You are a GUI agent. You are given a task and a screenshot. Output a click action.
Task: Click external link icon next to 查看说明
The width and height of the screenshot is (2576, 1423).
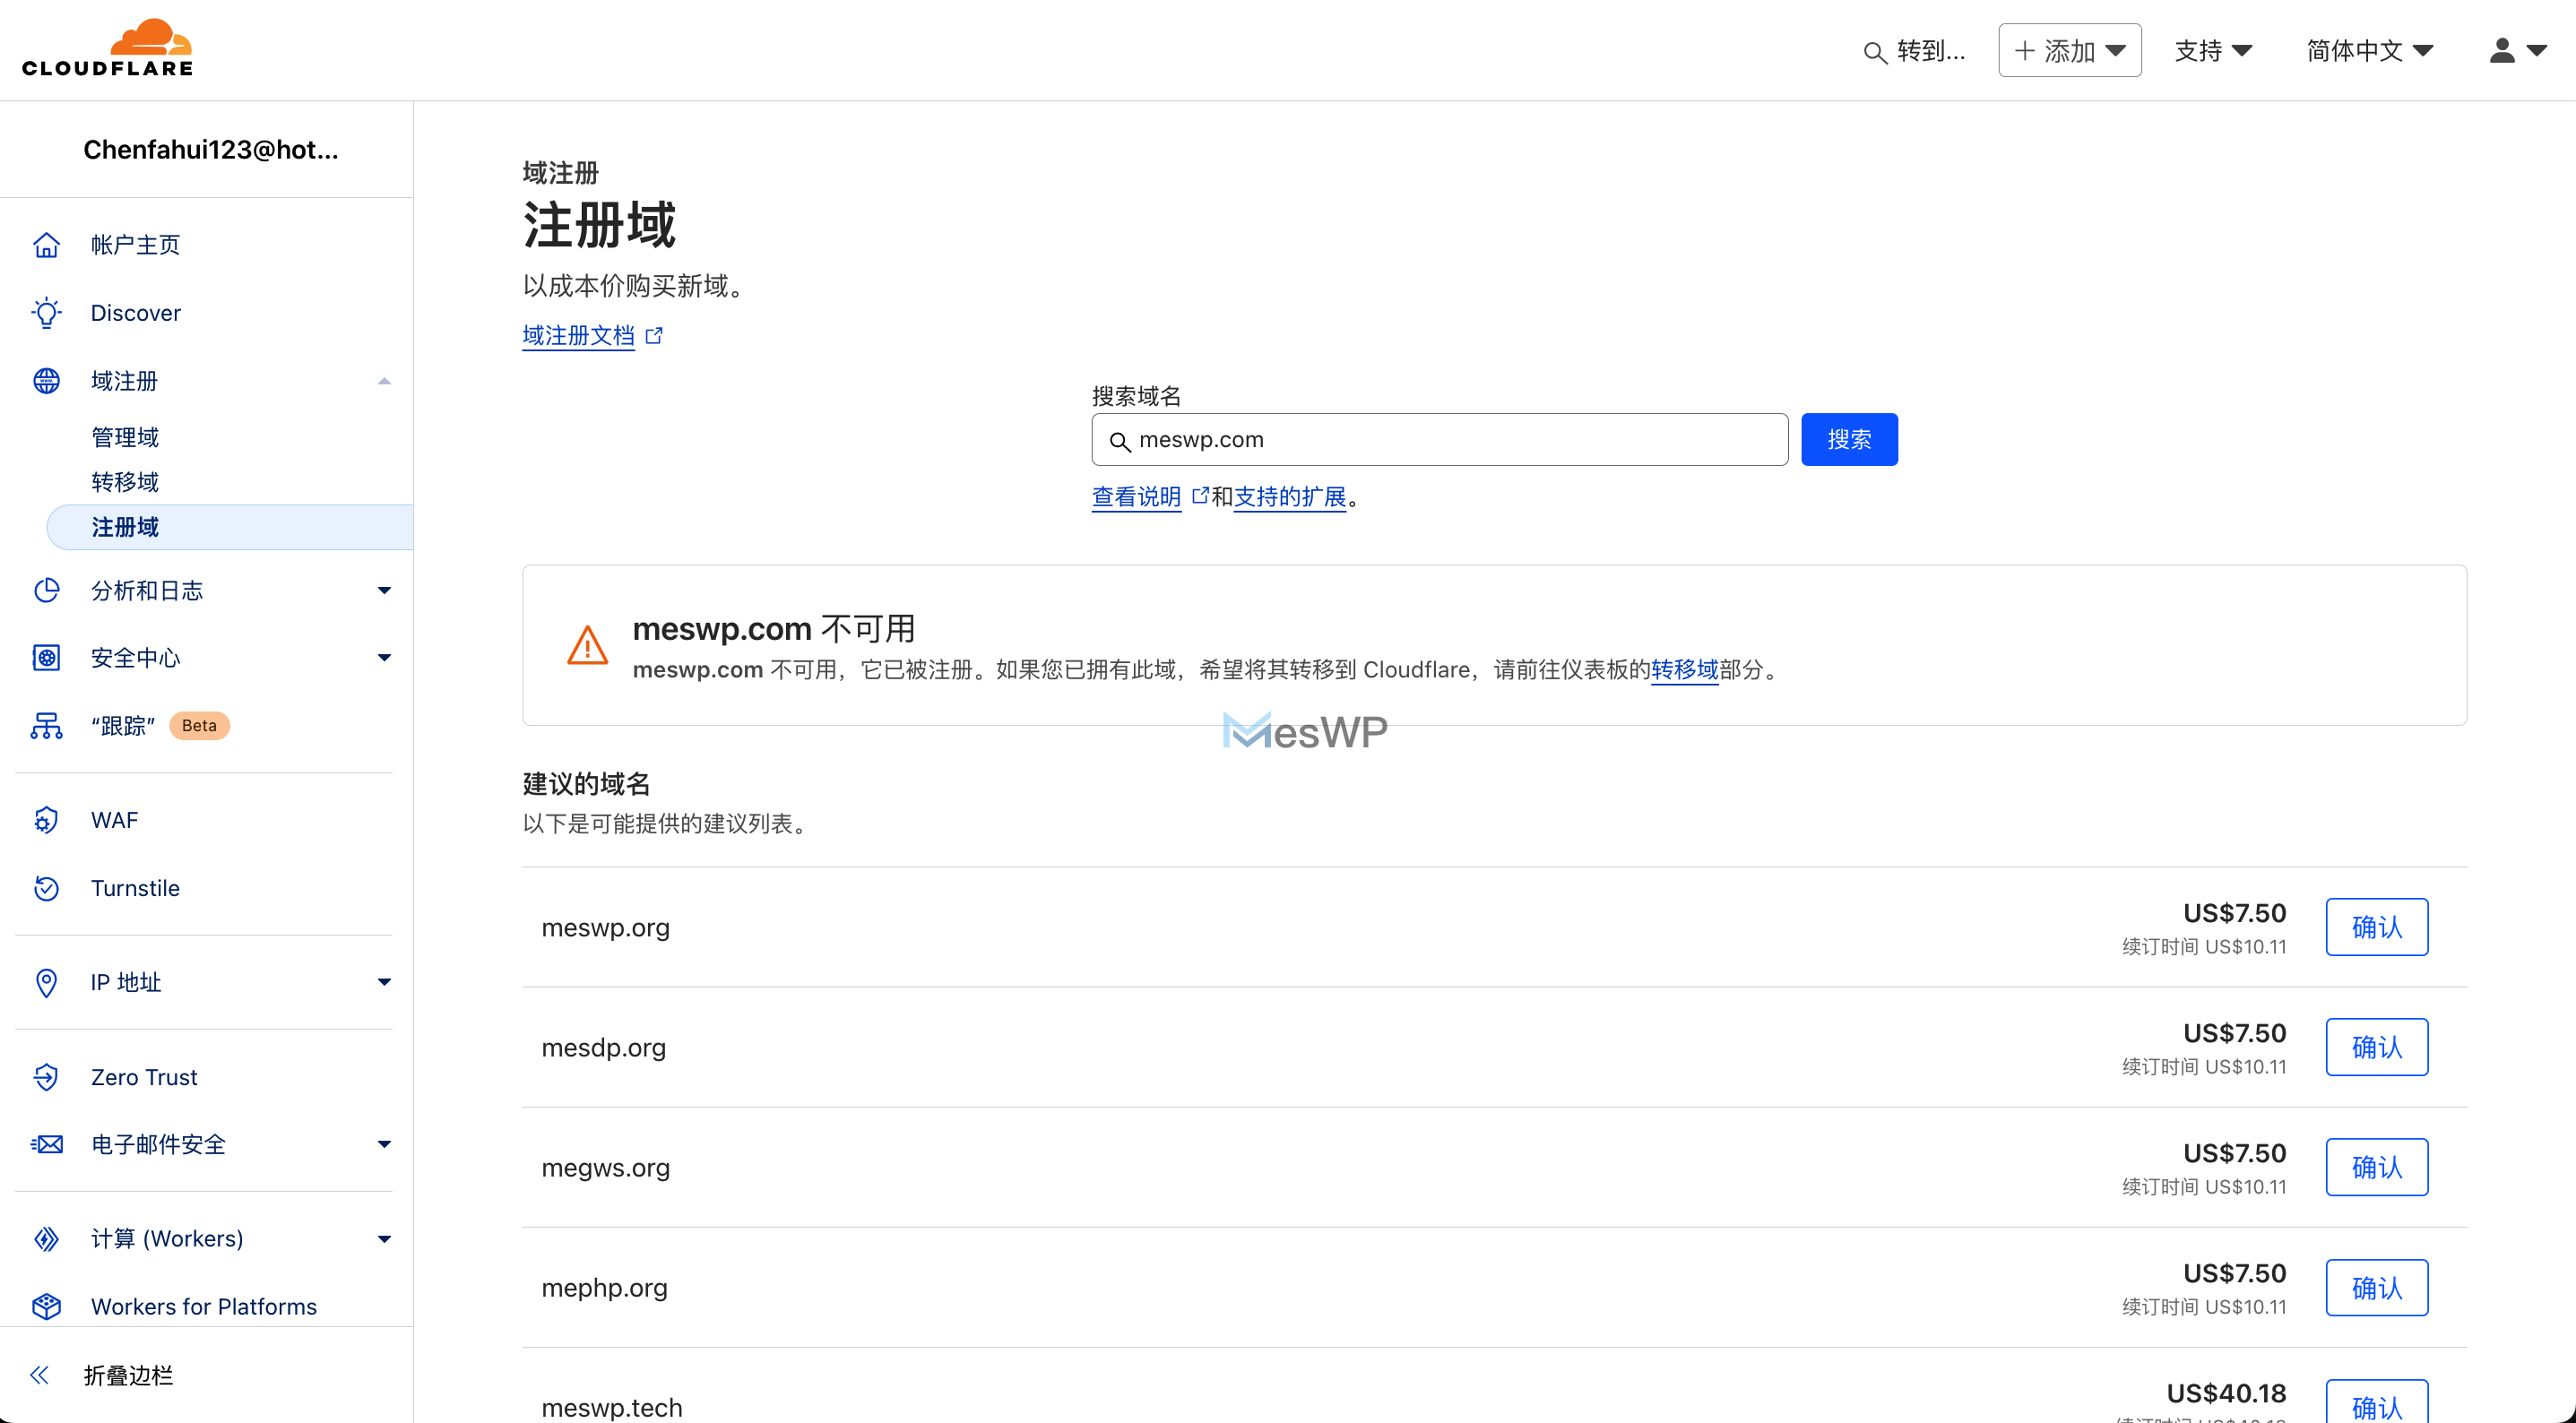[1200, 495]
